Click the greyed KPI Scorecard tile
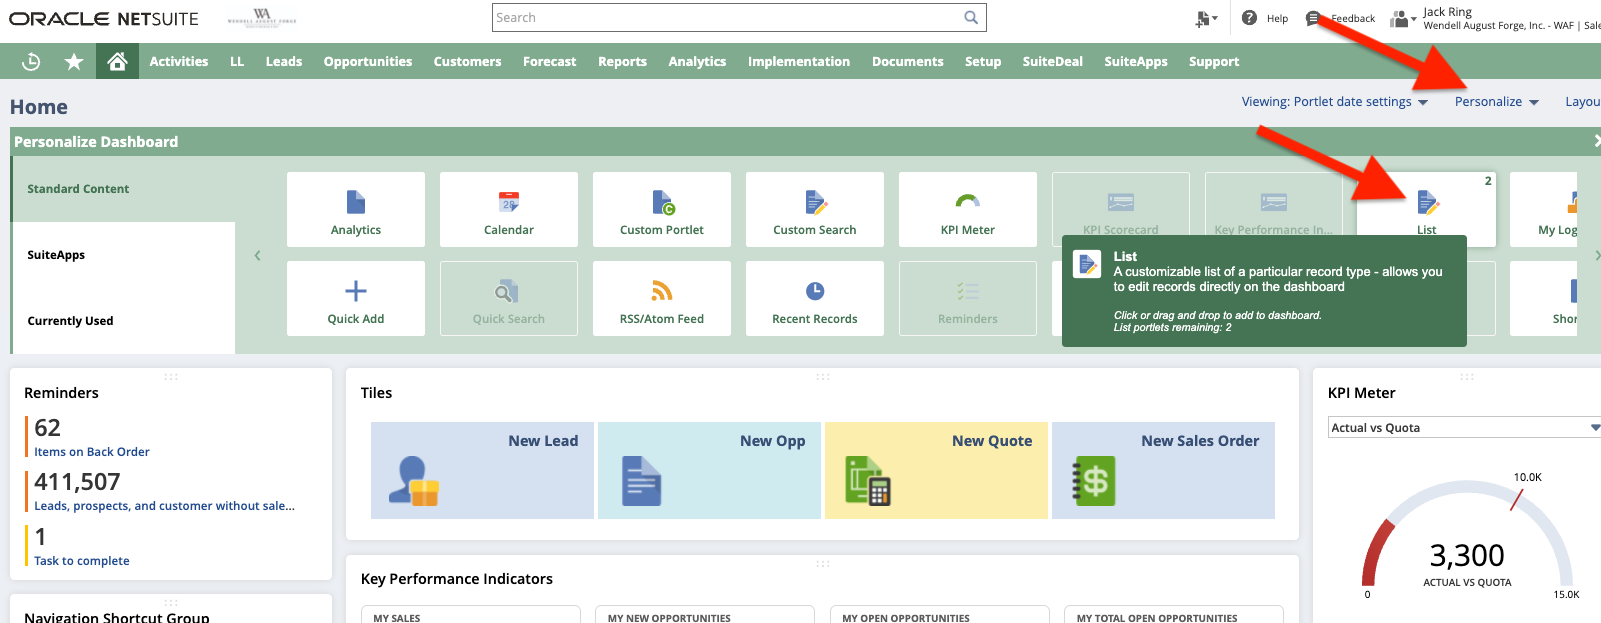 [x=1121, y=204]
